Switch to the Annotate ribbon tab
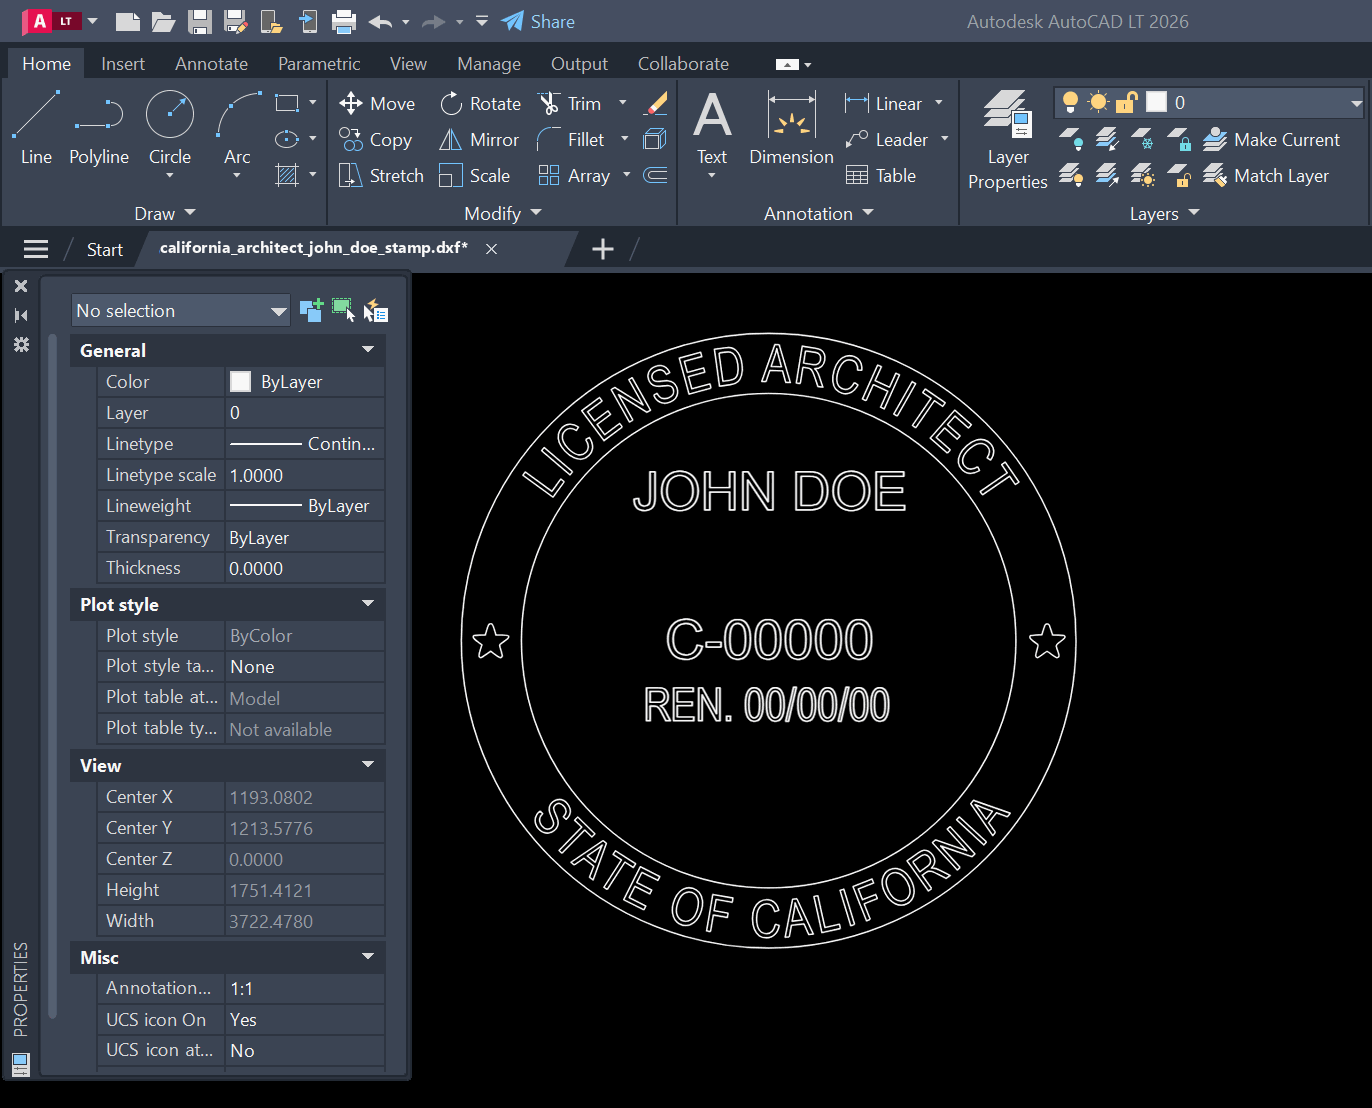Screen dimensions: 1372x1108 coord(211,63)
